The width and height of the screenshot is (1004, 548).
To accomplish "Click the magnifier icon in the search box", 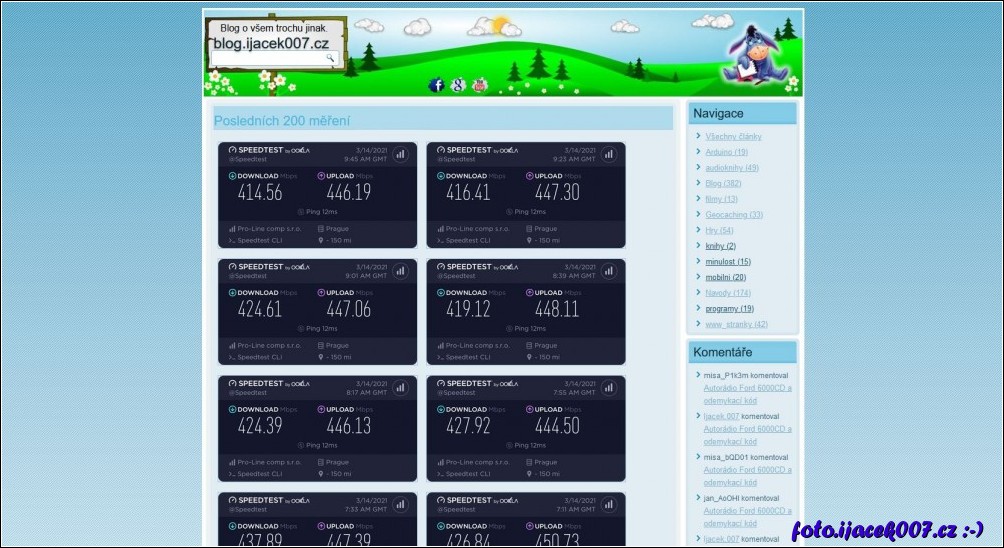I will (330, 59).
